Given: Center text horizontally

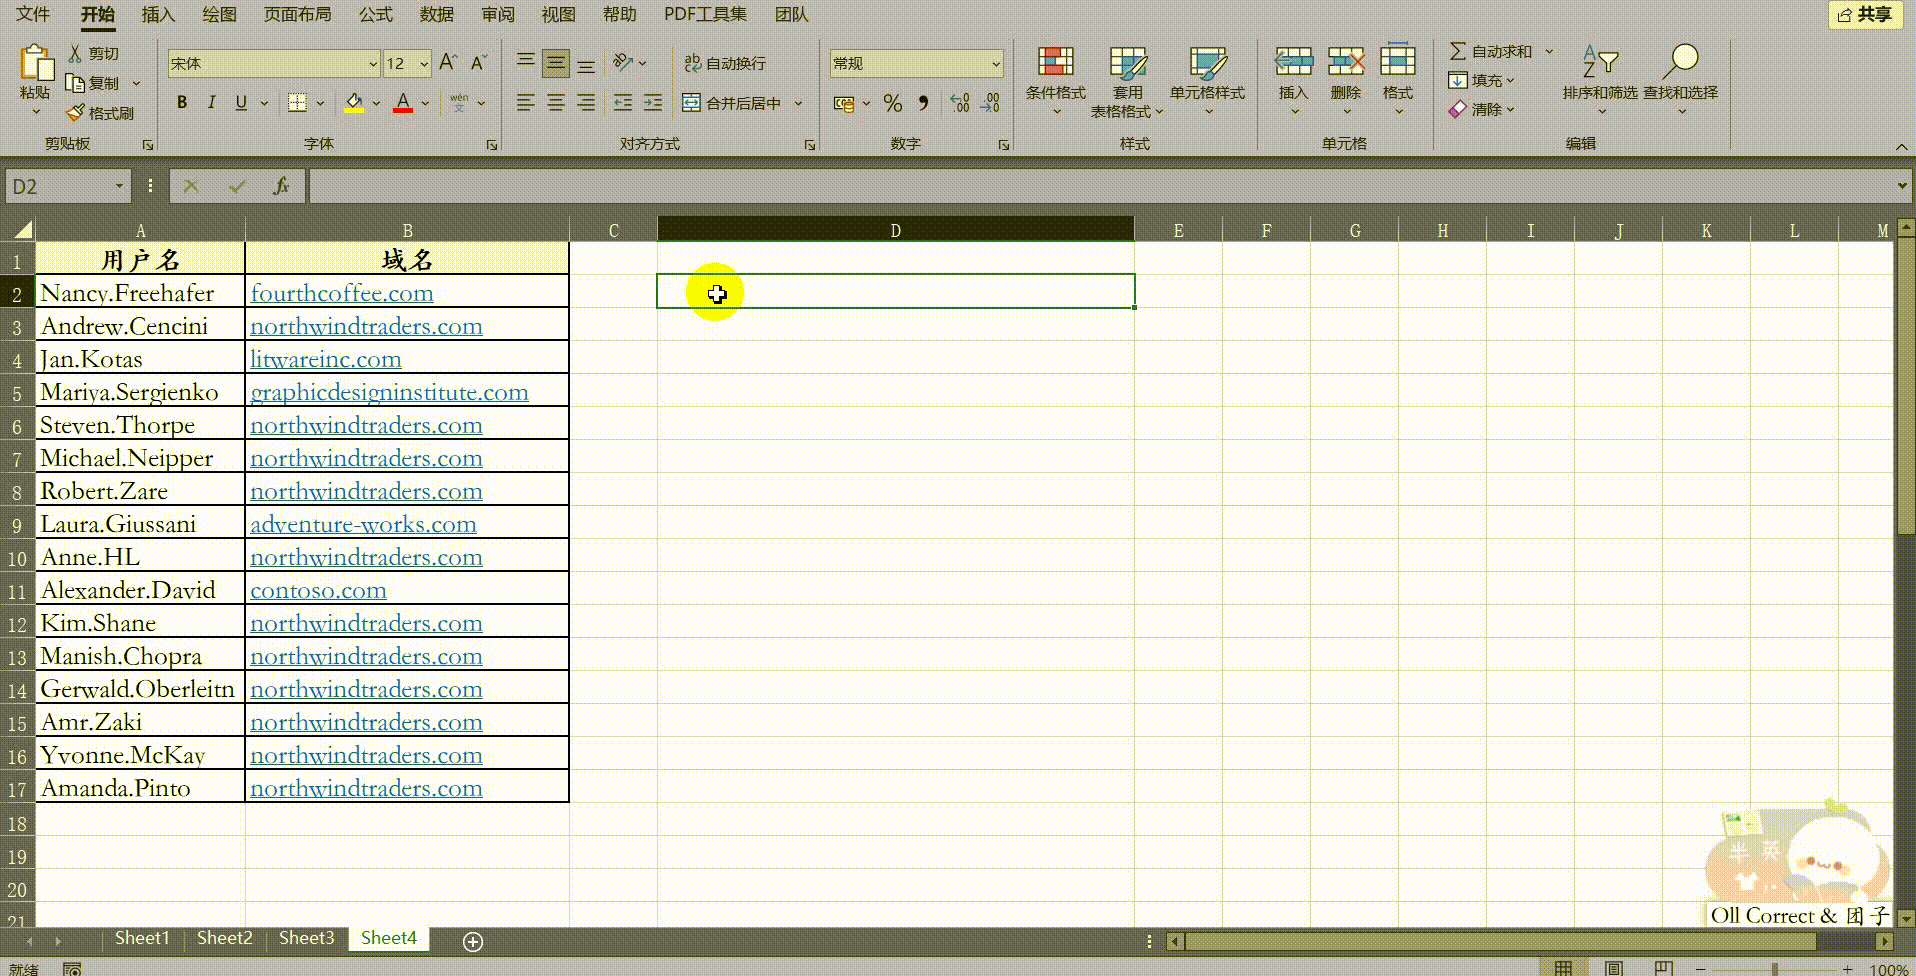Looking at the screenshot, I should point(555,102).
